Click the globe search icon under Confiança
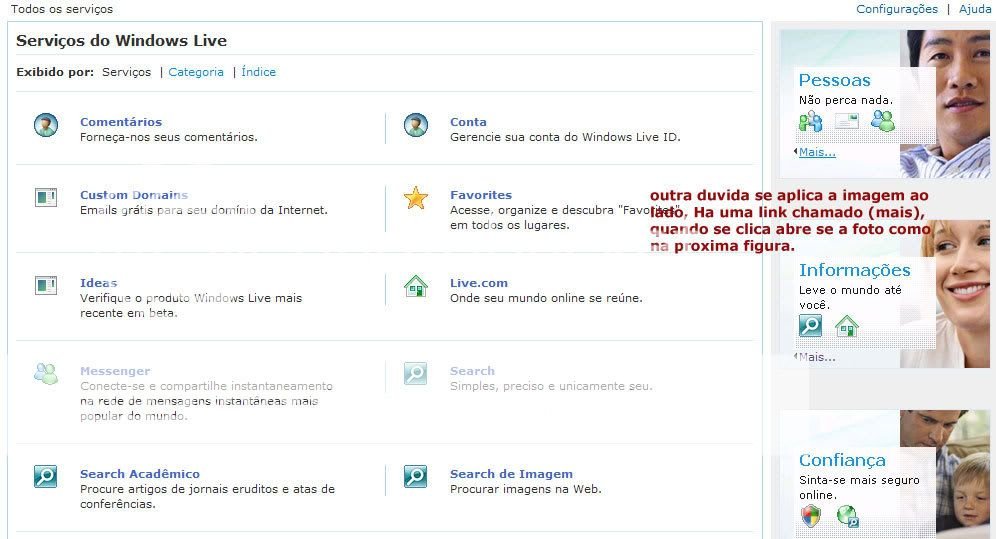This screenshot has width=996, height=539. (x=847, y=516)
